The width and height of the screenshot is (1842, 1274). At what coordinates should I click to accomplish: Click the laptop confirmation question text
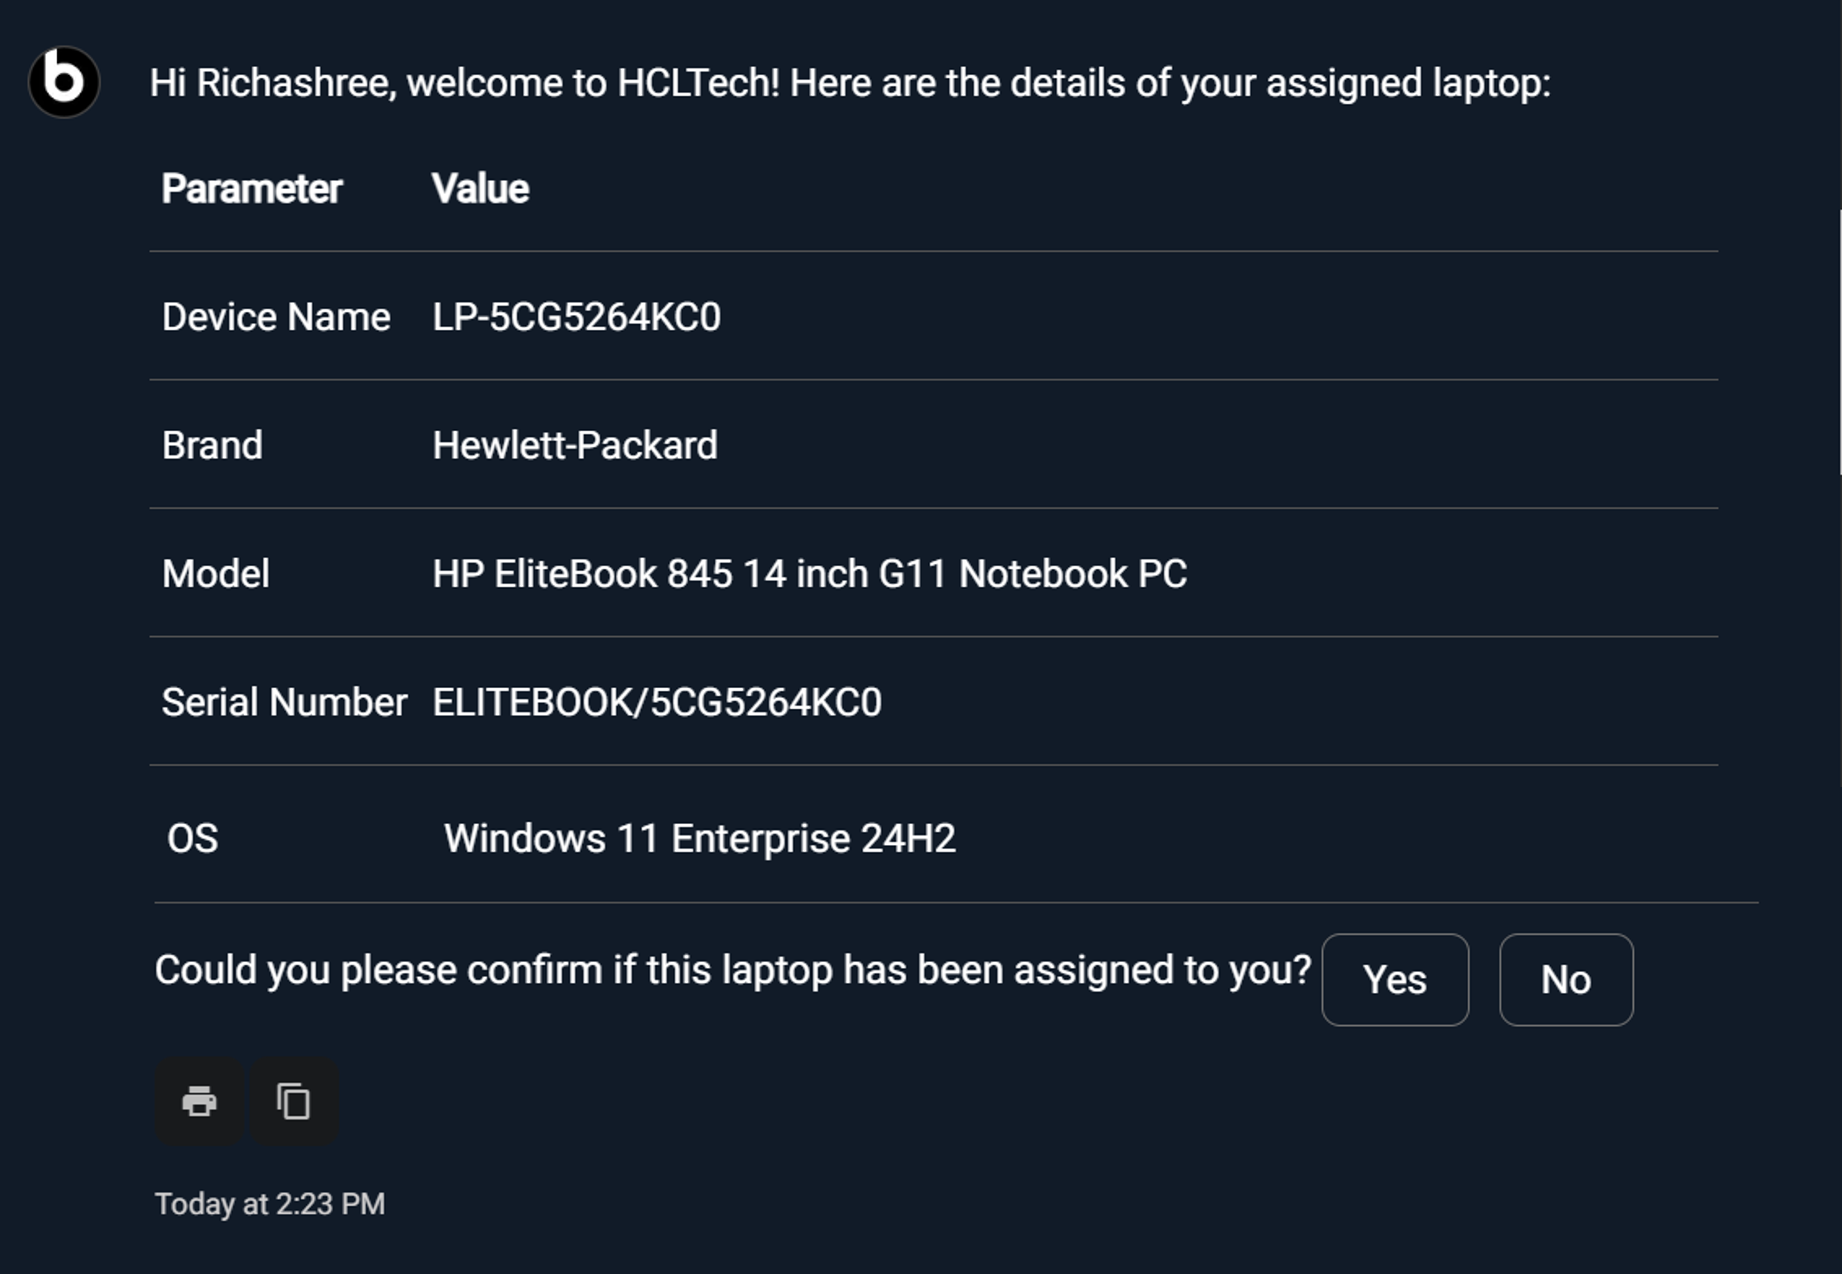[x=732, y=970]
